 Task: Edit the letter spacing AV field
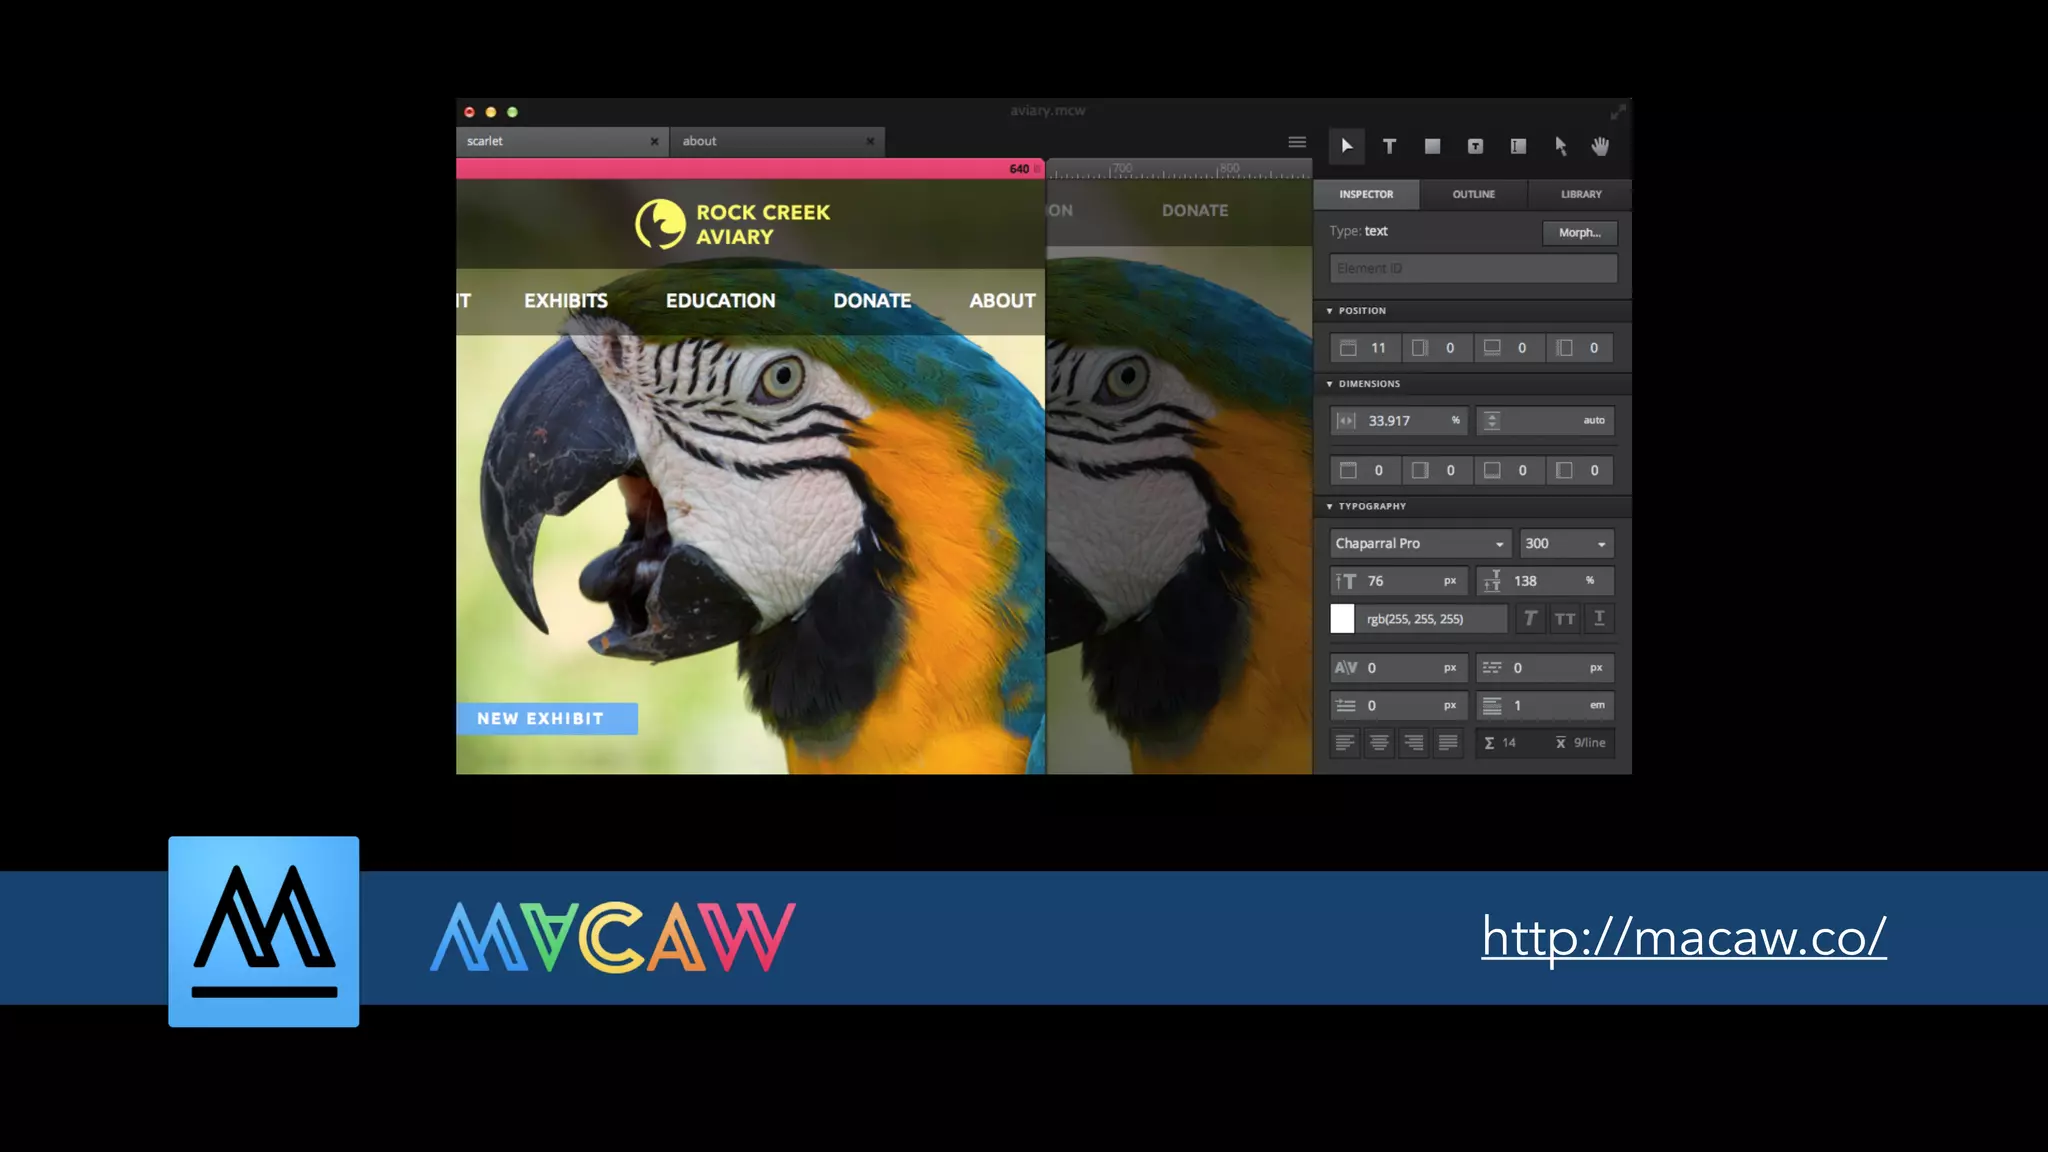(1399, 668)
